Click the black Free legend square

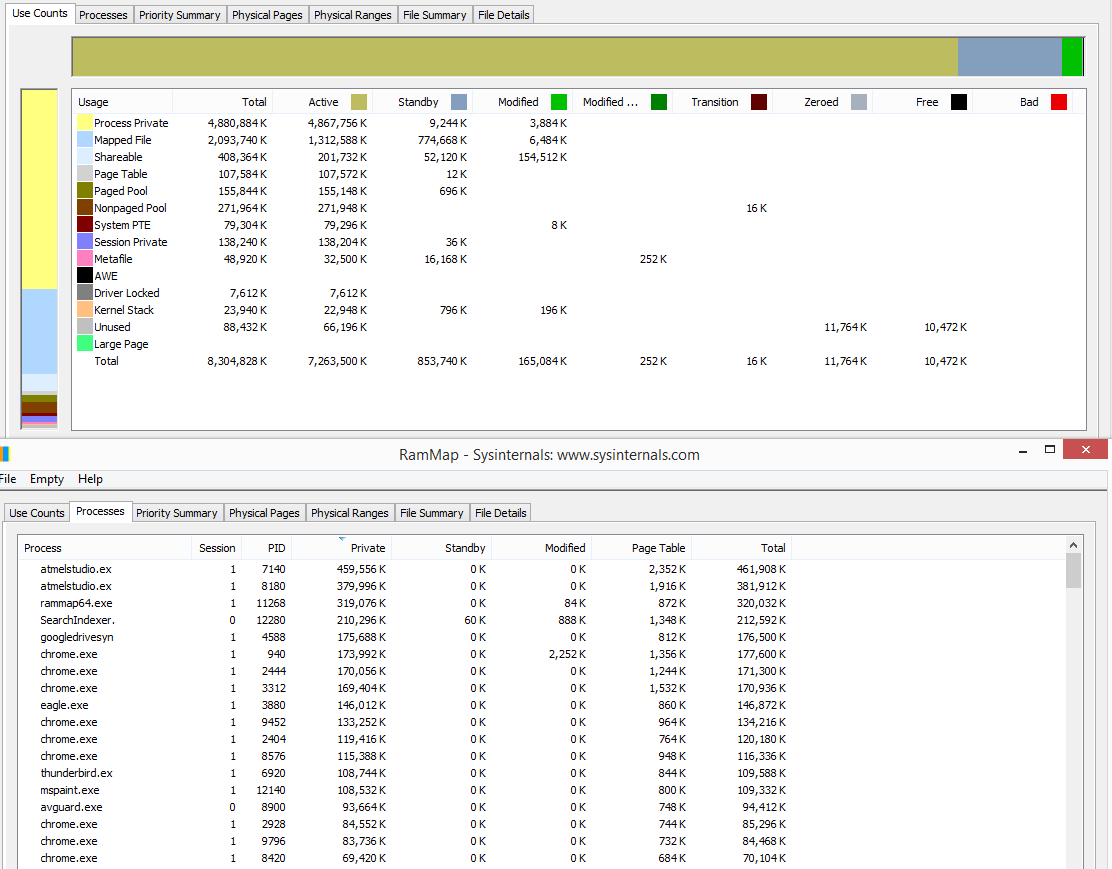pyautogui.click(x=957, y=102)
